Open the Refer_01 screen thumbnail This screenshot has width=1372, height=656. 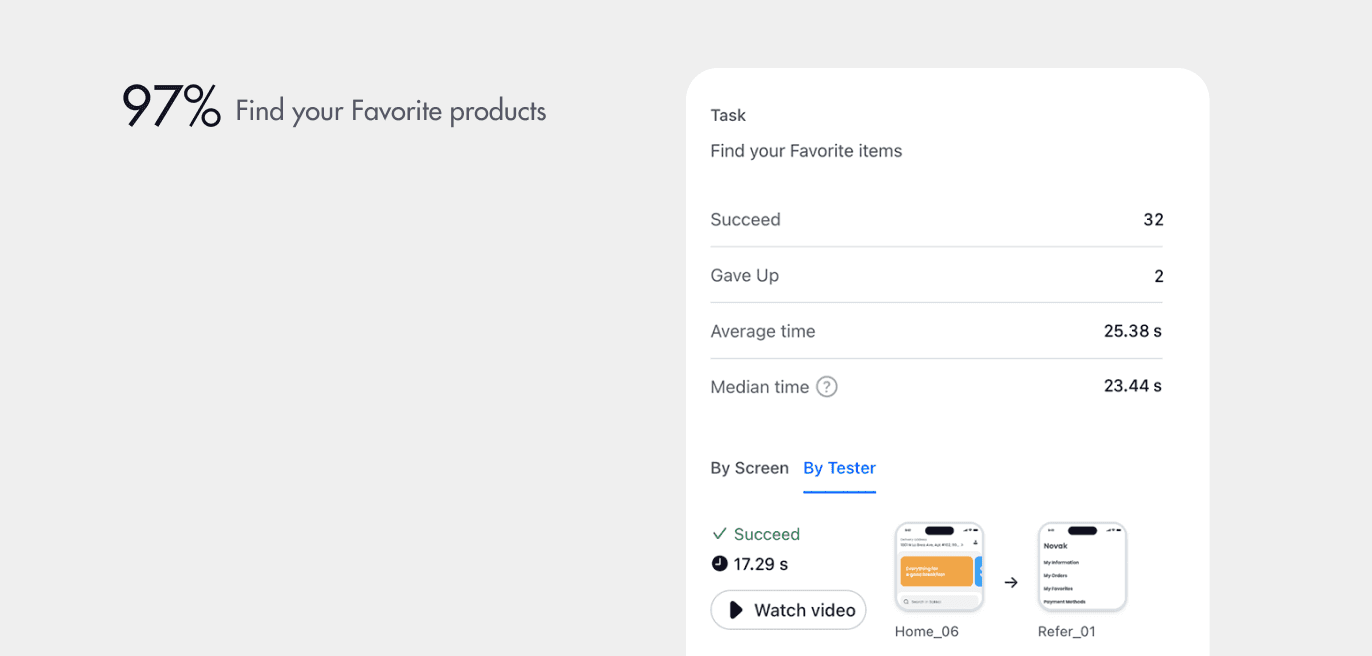coord(1082,567)
